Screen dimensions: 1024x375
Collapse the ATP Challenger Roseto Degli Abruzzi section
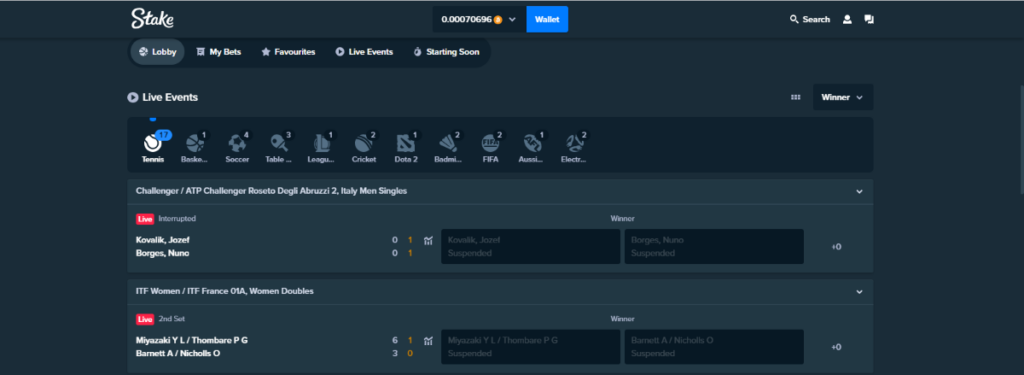(859, 191)
